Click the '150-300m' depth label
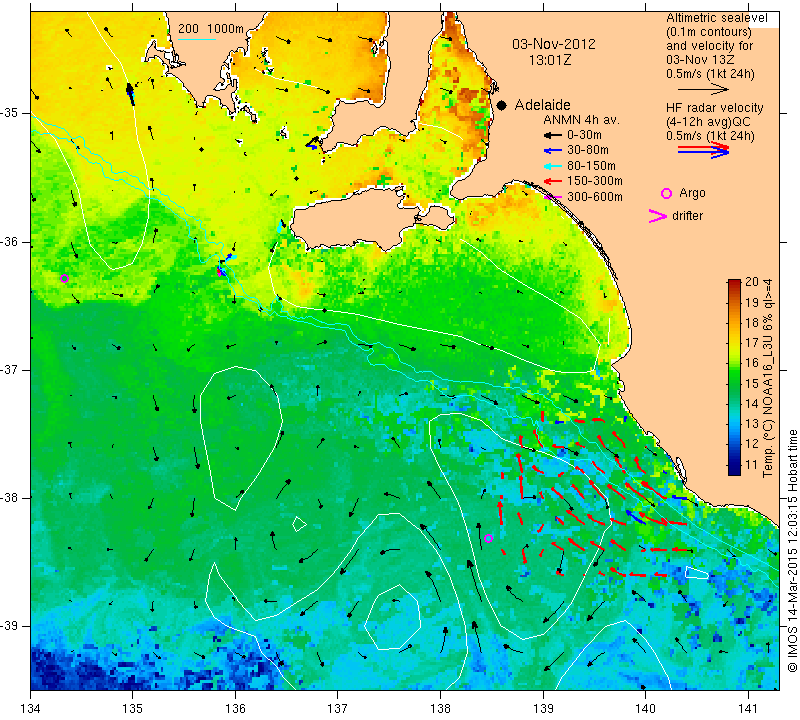800x720 pixels. (595, 181)
